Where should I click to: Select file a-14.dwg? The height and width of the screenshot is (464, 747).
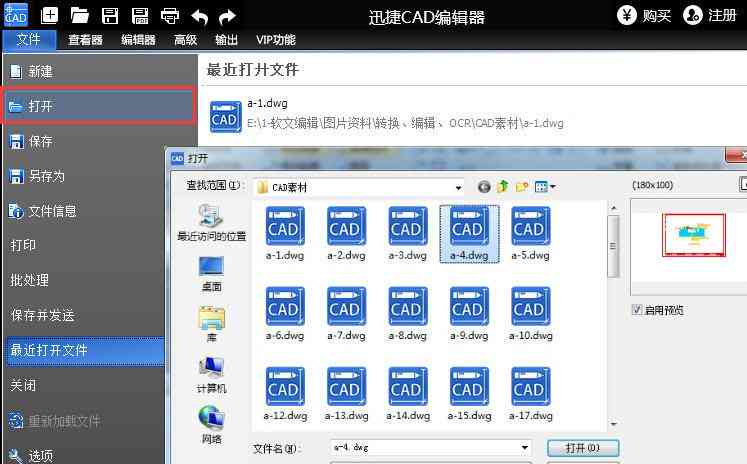407,394
